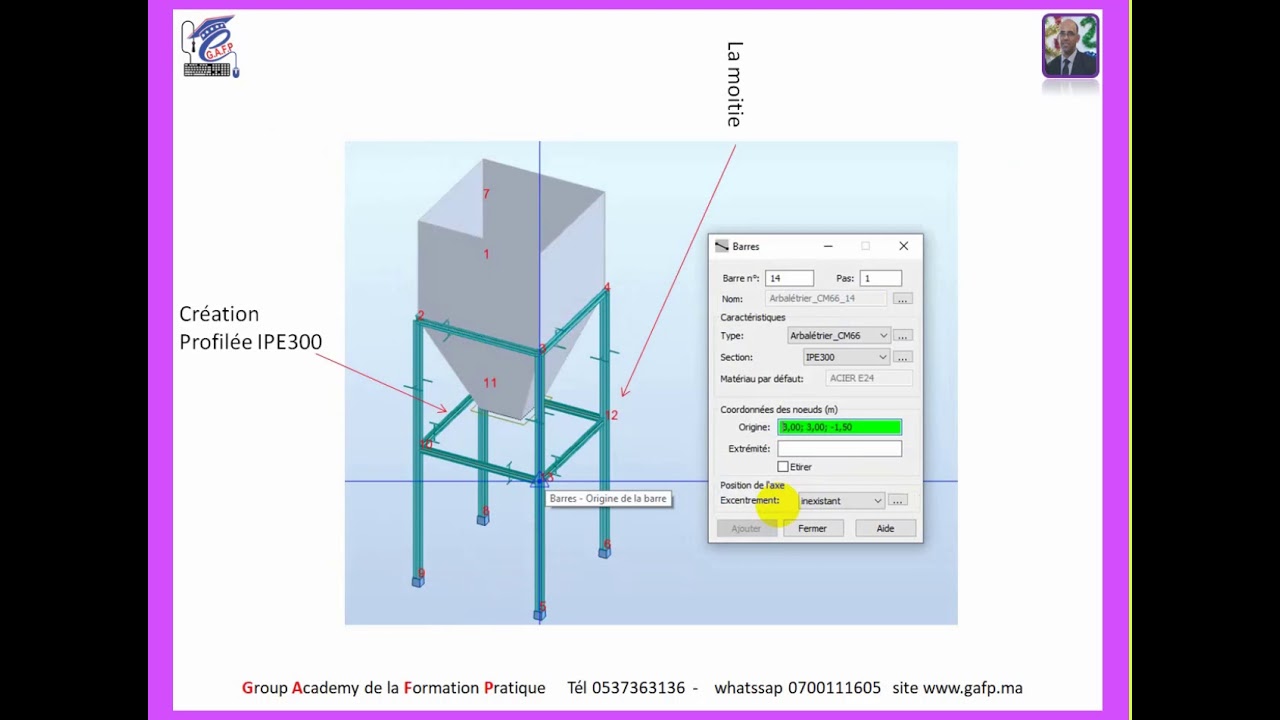Image resolution: width=1280 pixels, height=720 pixels.
Task: Select node 13 in the 3D view
Action: [x=547, y=478]
